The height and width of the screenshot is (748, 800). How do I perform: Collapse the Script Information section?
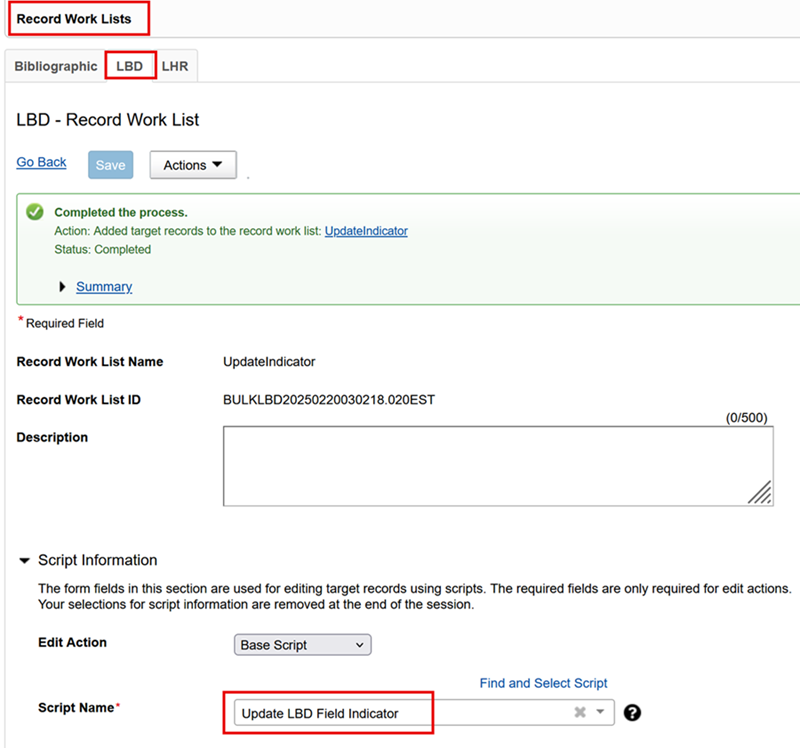click(x=25, y=561)
